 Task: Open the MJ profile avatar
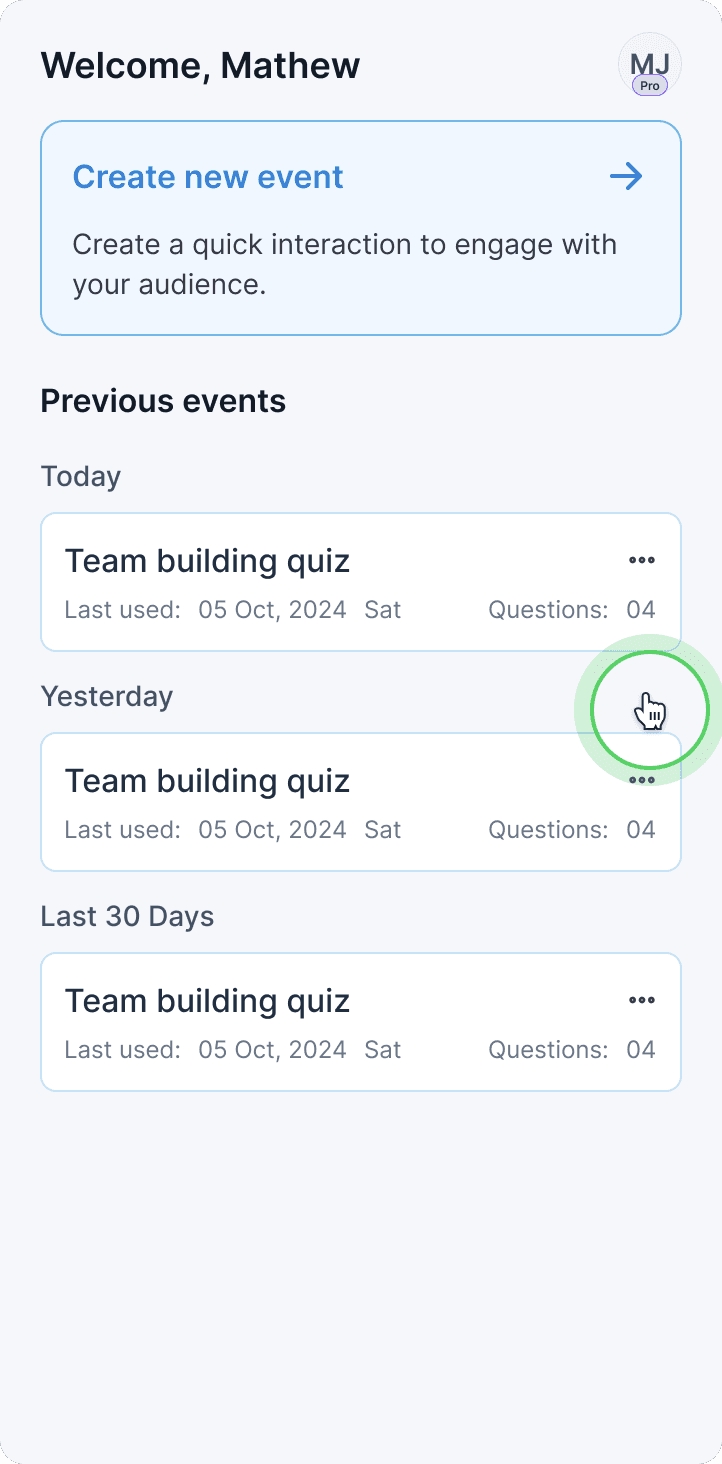point(649,60)
